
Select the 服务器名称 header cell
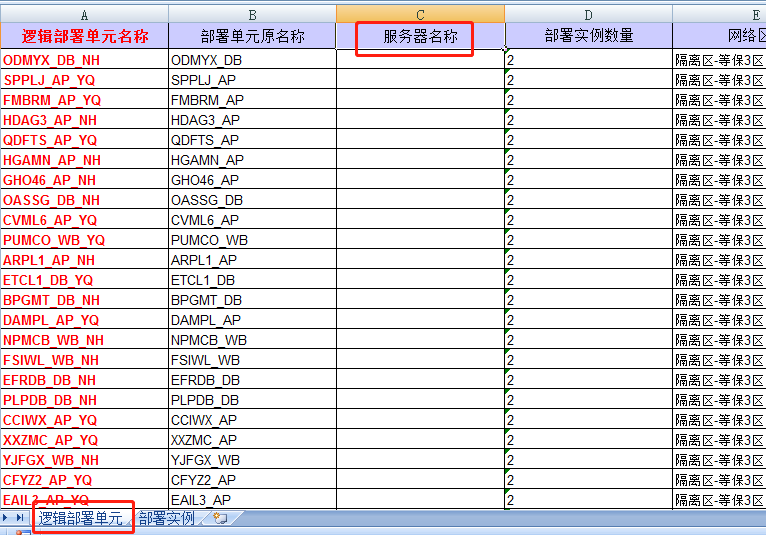(x=420, y=36)
